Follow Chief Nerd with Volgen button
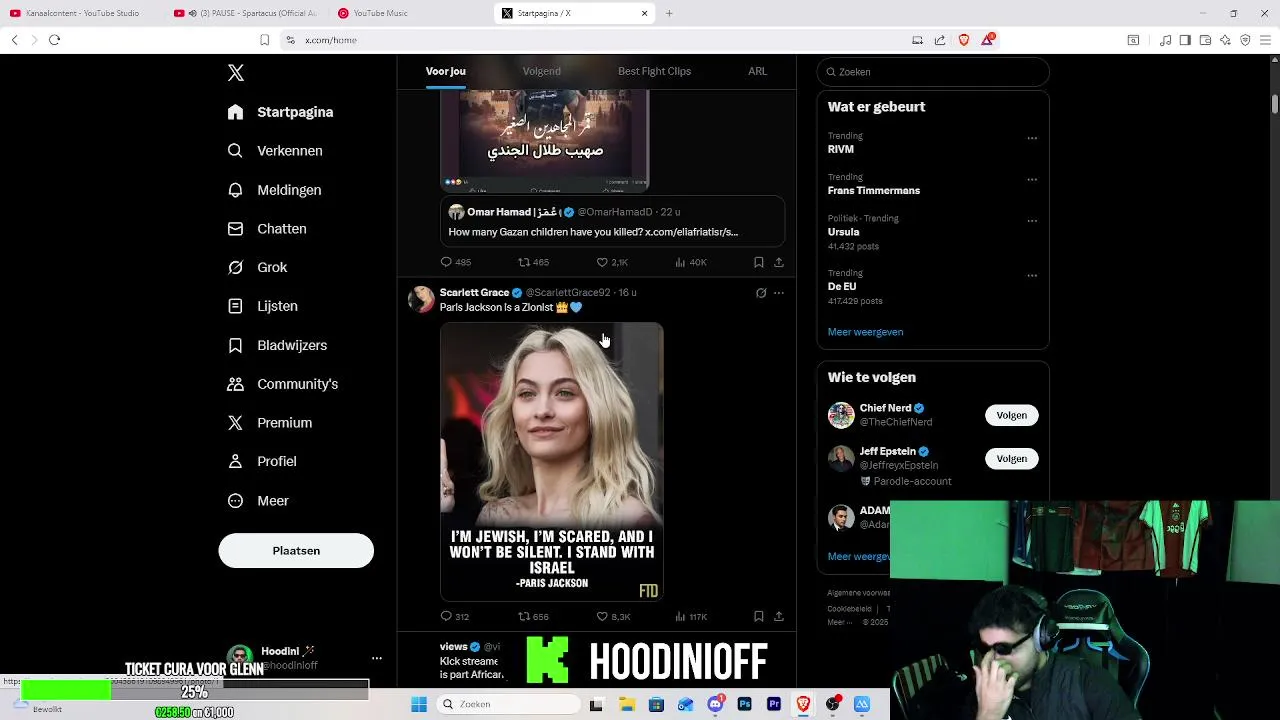Image resolution: width=1280 pixels, height=720 pixels. (1011, 415)
